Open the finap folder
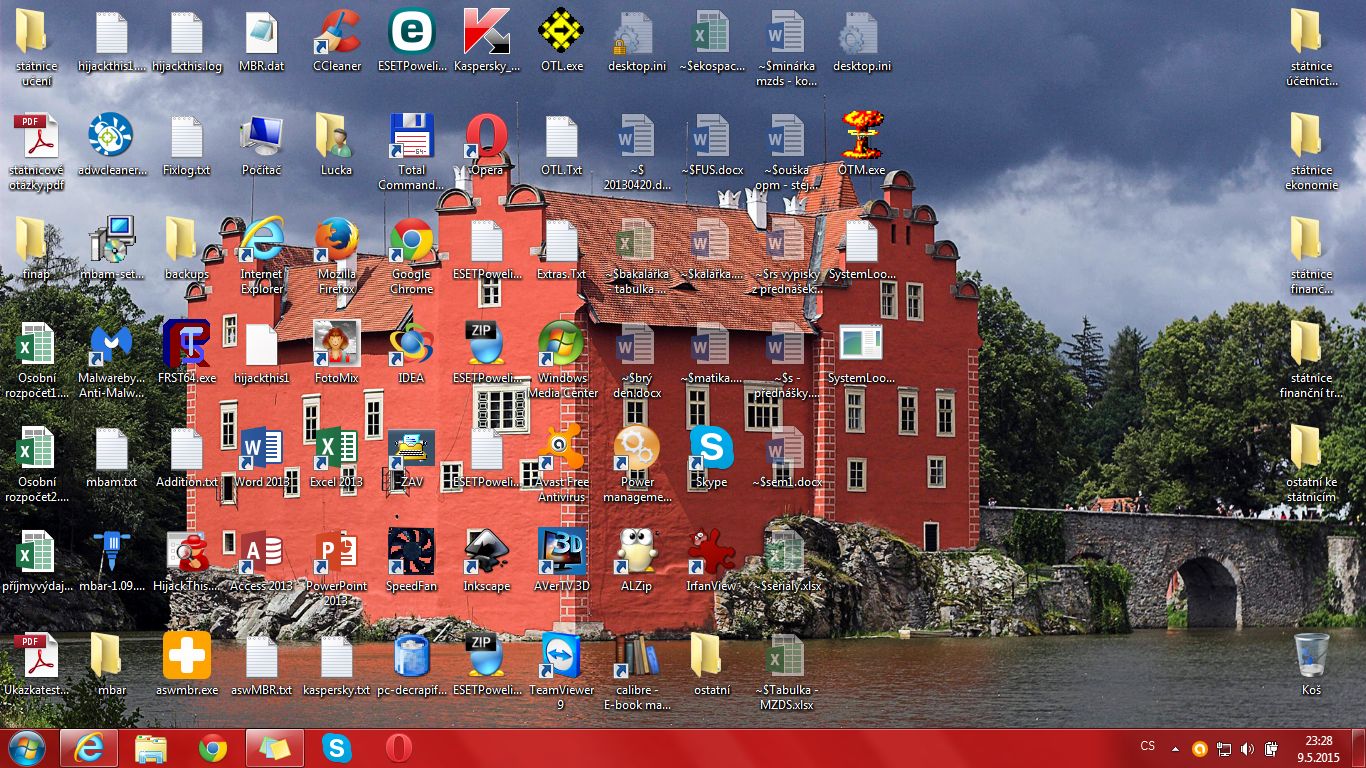Image resolution: width=1366 pixels, height=768 pixels. [x=37, y=249]
